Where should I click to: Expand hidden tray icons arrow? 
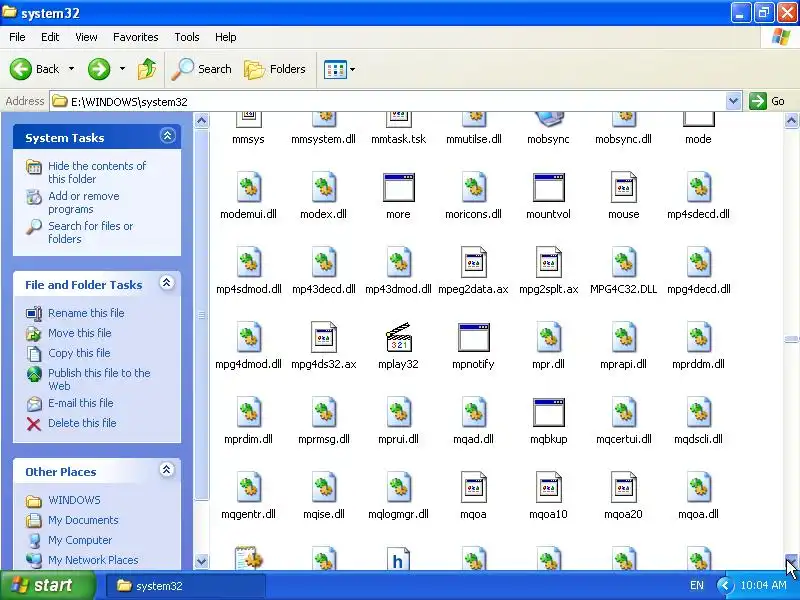(x=725, y=585)
